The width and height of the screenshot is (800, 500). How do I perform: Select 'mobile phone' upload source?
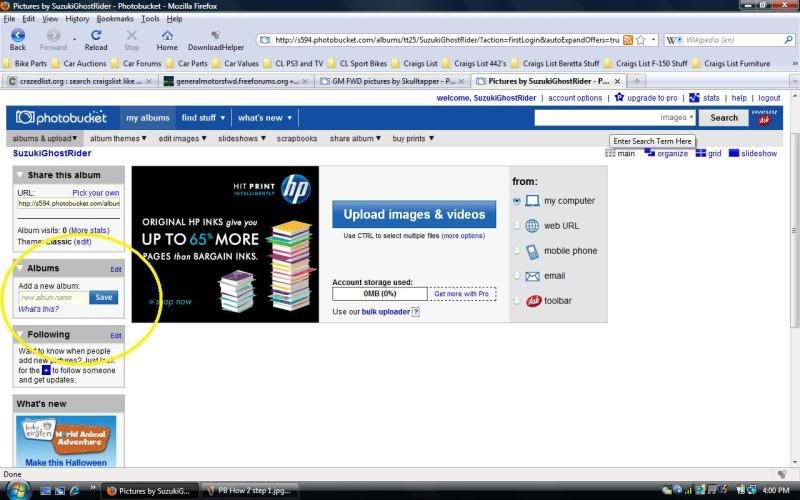coord(517,251)
